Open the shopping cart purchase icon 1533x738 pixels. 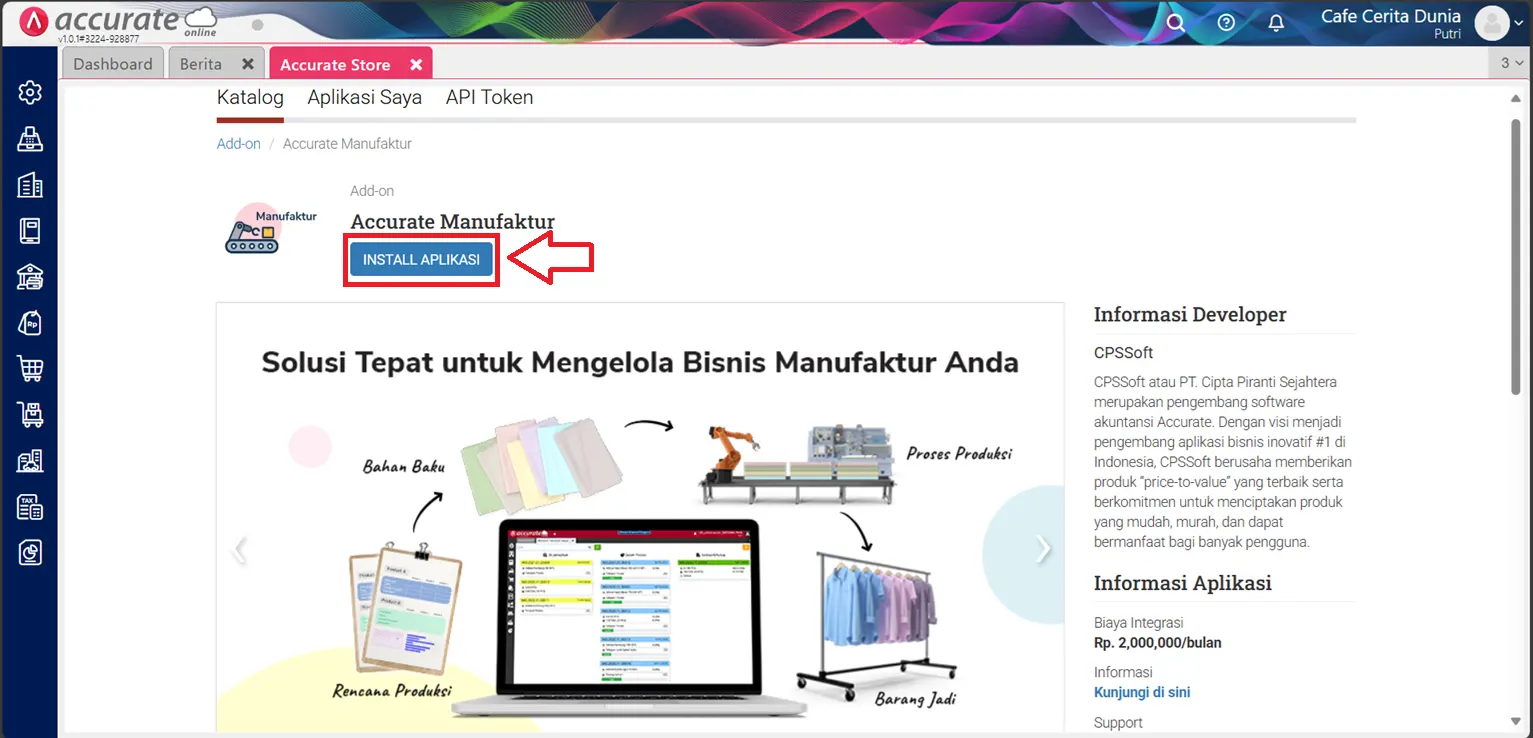tap(30, 369)
